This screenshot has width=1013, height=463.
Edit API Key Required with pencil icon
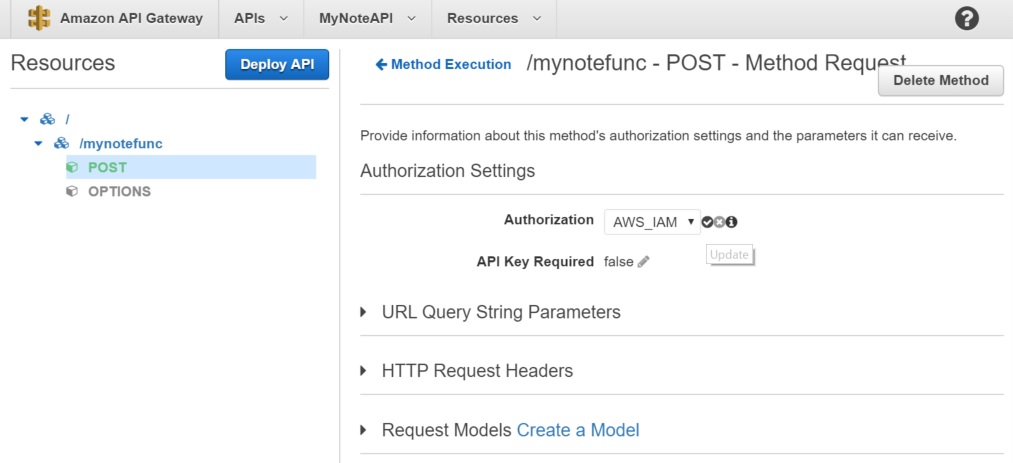(x=643, y=262)
